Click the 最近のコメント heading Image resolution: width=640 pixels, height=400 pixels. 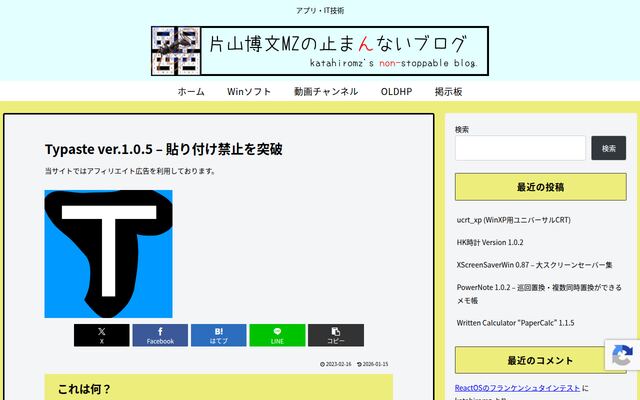pos(540,360)
